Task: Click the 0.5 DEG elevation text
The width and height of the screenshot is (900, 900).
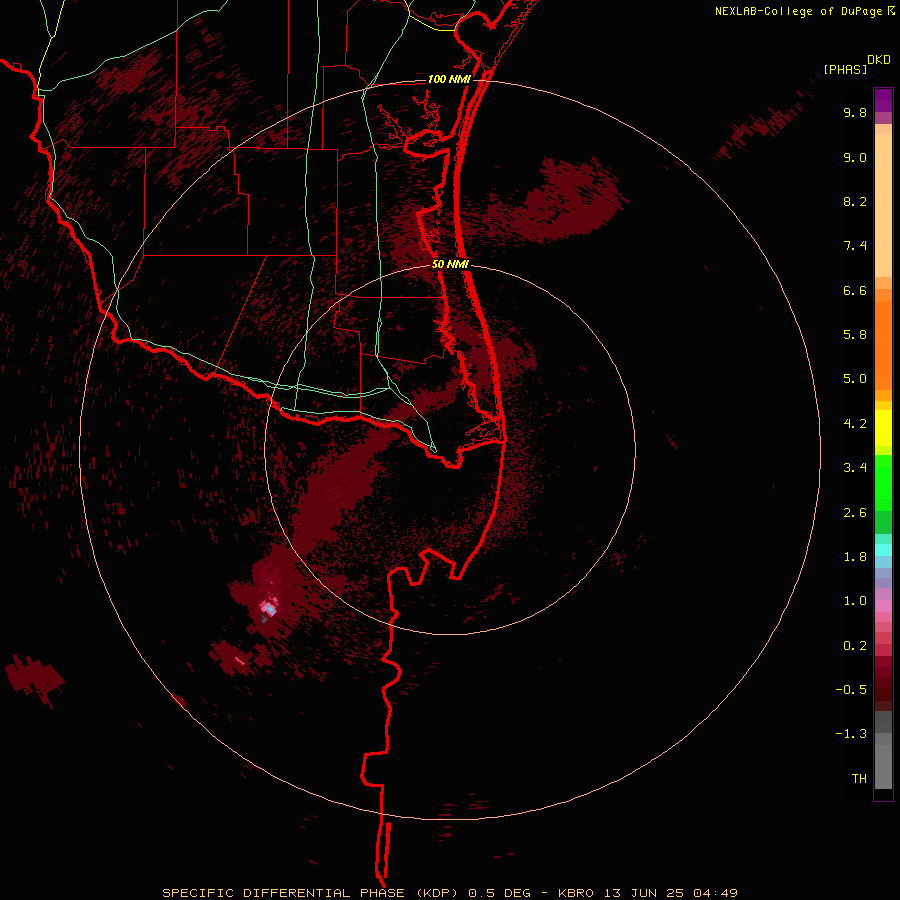Action: 499,893
